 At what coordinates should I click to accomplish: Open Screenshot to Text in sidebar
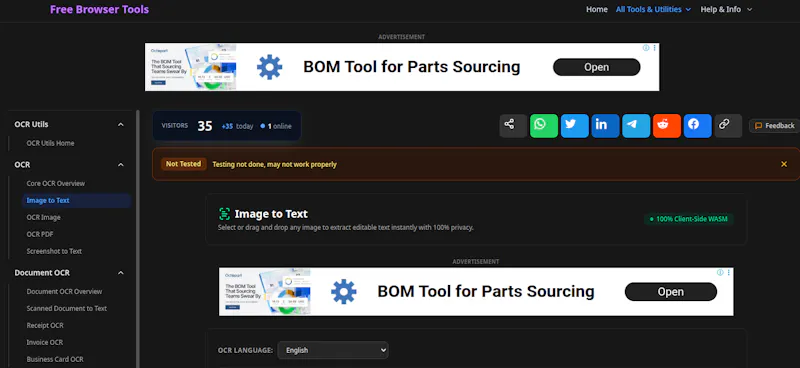click(x=54, y=251)
